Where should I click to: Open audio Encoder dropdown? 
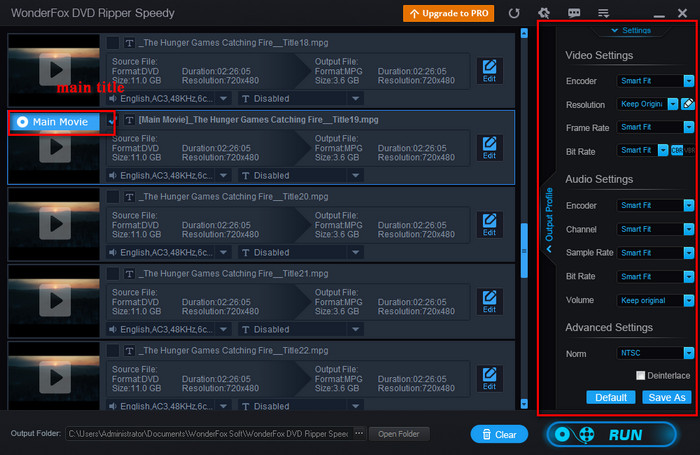(x=689, y=205)
